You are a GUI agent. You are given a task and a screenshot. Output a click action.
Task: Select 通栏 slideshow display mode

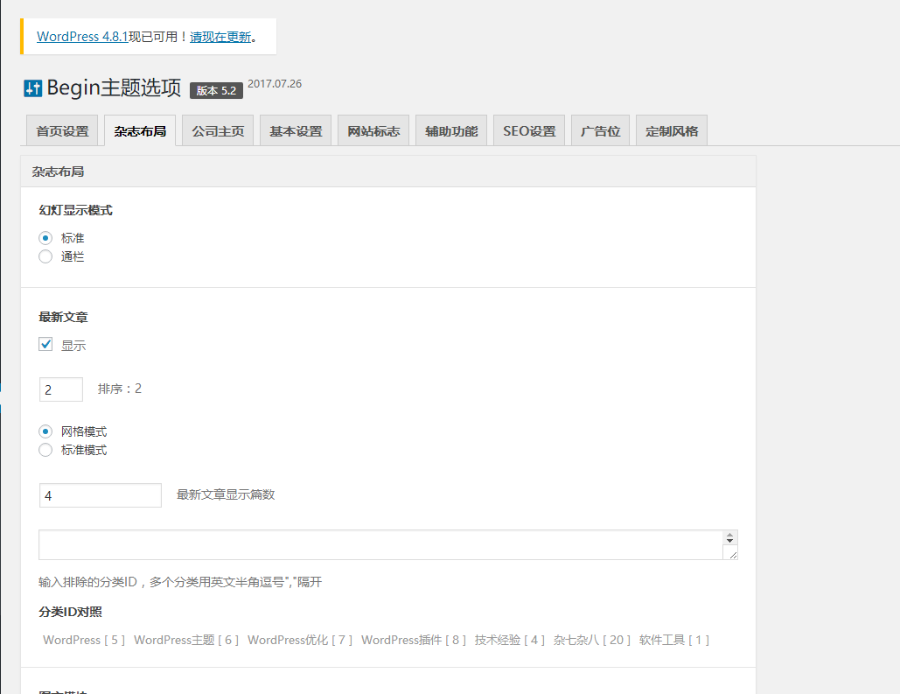click(45, 257)
